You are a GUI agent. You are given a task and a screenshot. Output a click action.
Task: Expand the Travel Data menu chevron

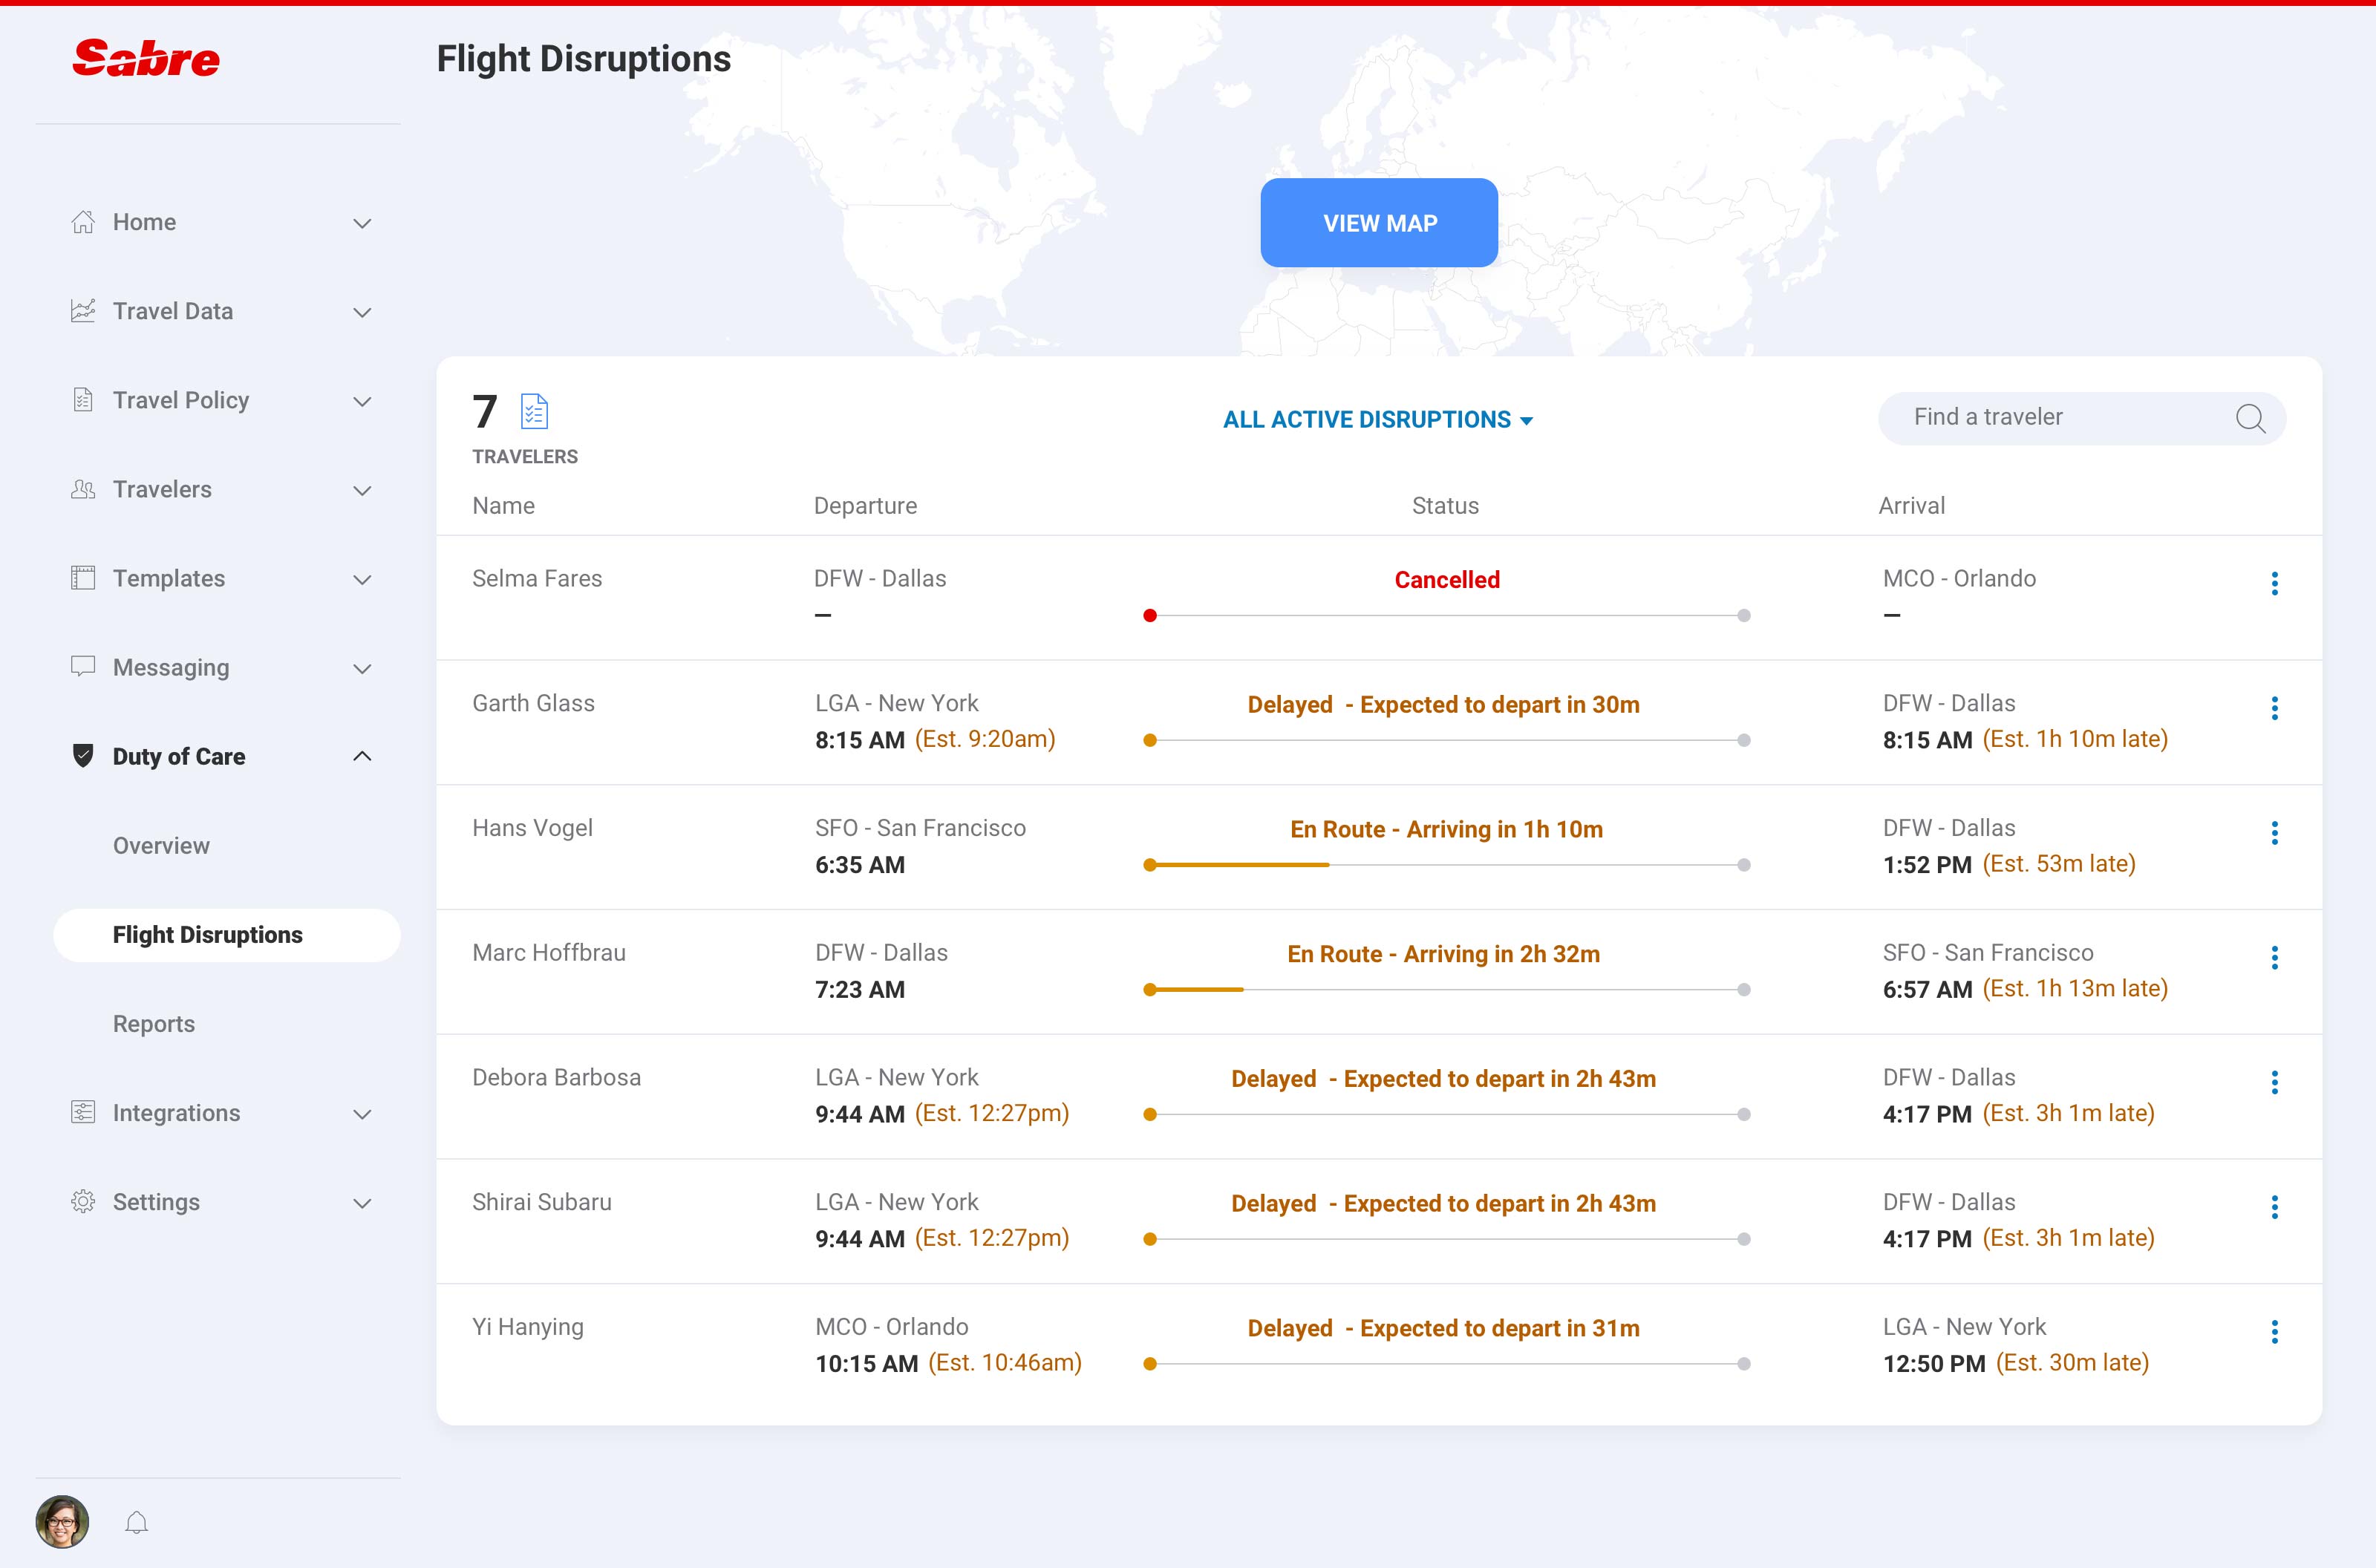coord(362,312)
